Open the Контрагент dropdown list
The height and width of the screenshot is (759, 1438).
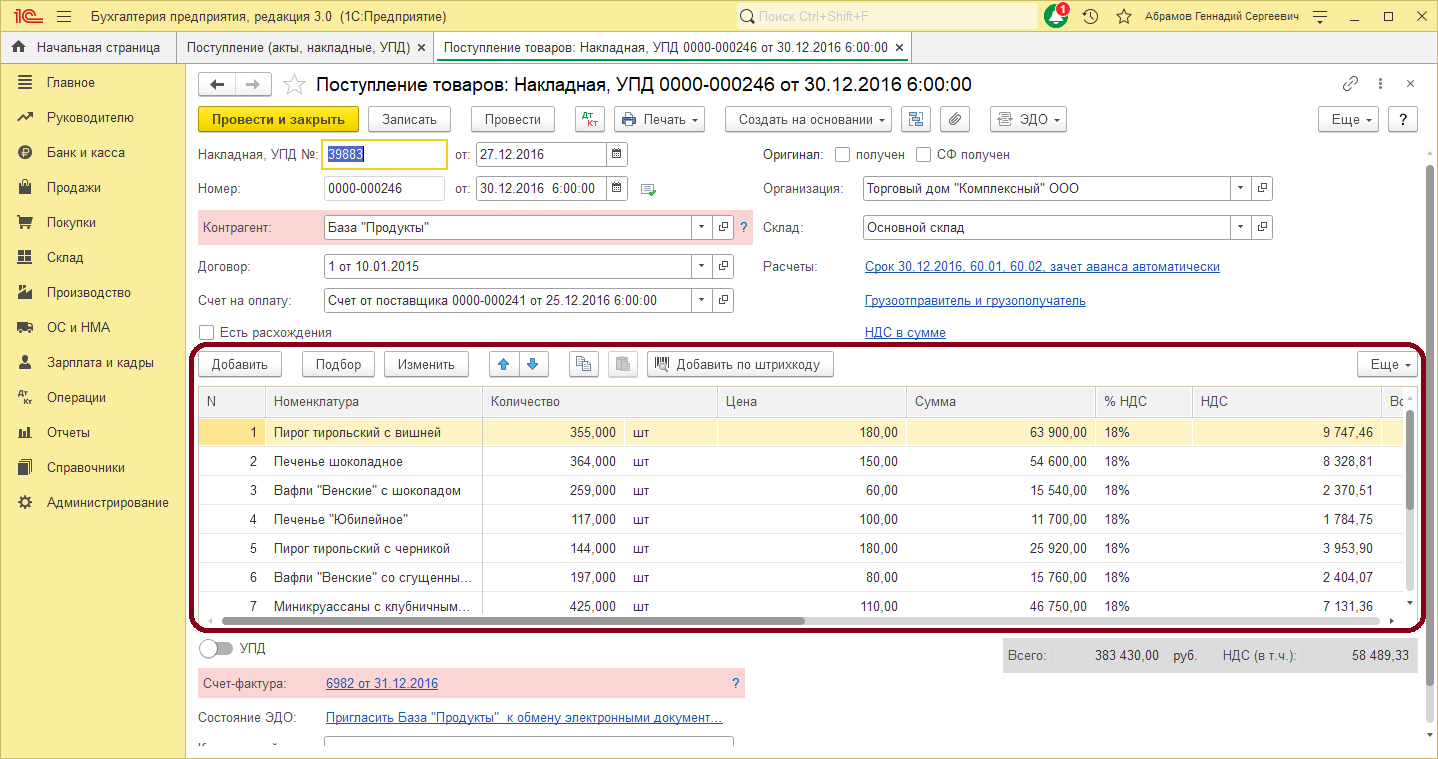700,227
